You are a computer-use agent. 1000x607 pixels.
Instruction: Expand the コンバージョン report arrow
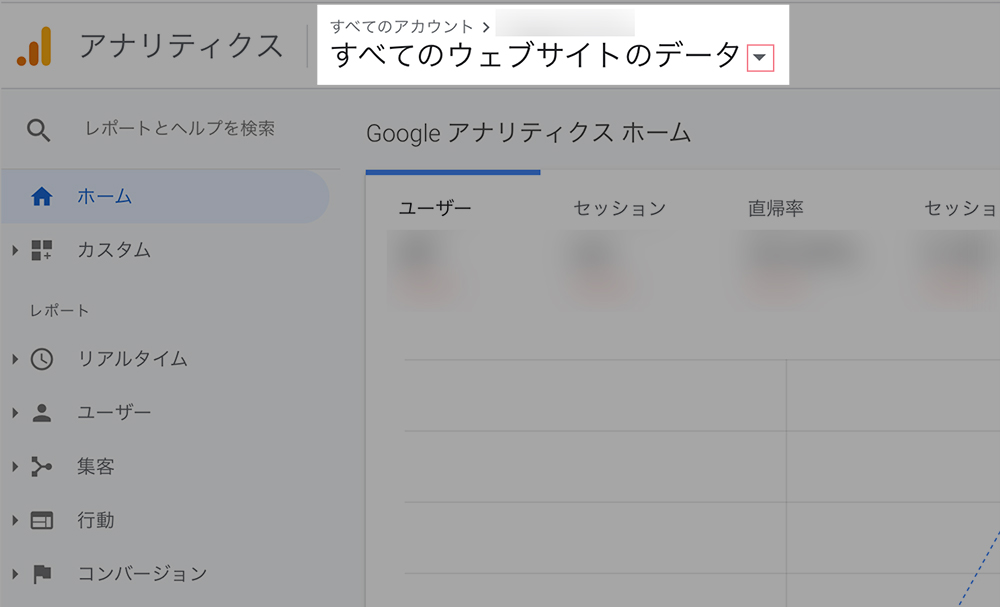click(x=15, y=574)
